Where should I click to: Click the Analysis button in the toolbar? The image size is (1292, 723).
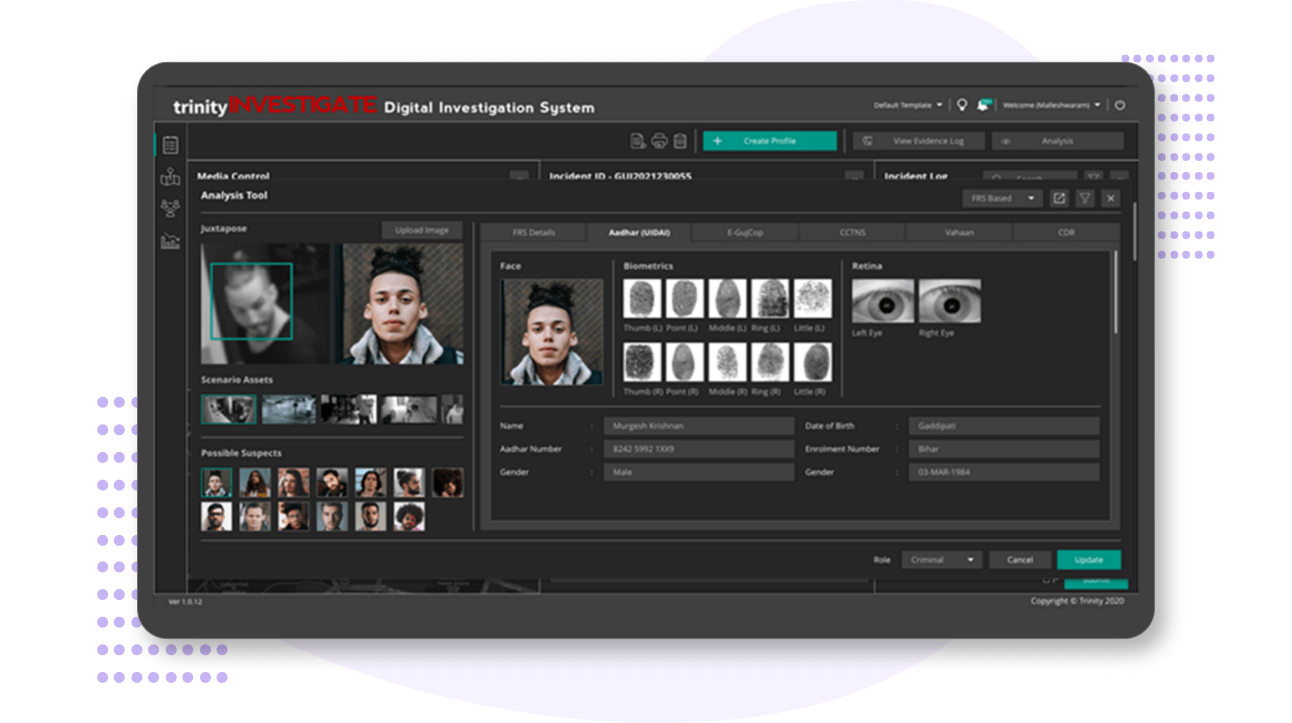1057,141
